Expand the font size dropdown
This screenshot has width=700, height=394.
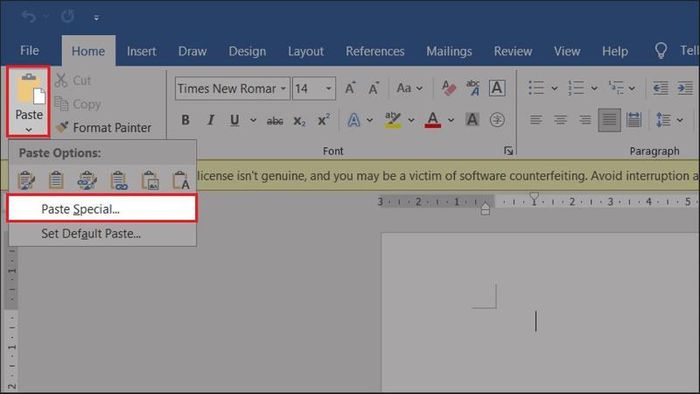(x=329, y=88)
